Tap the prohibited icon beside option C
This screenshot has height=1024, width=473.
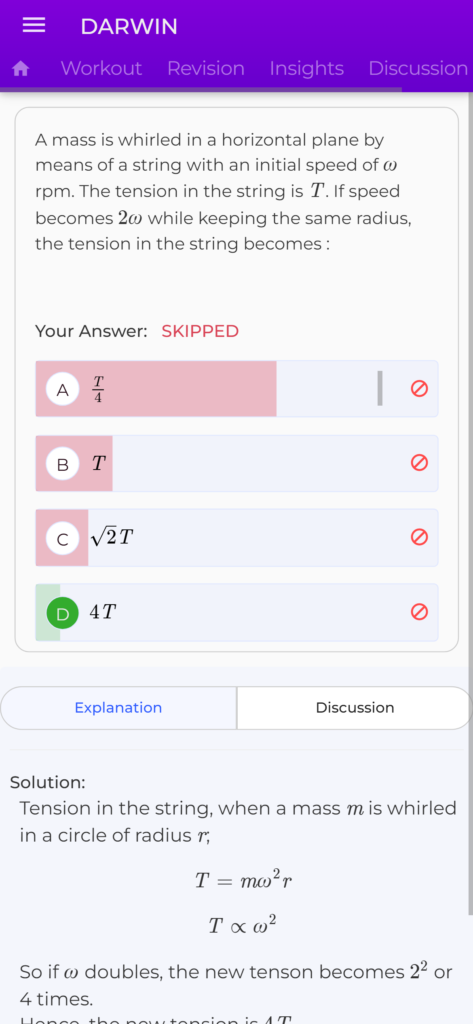(419, 537)
